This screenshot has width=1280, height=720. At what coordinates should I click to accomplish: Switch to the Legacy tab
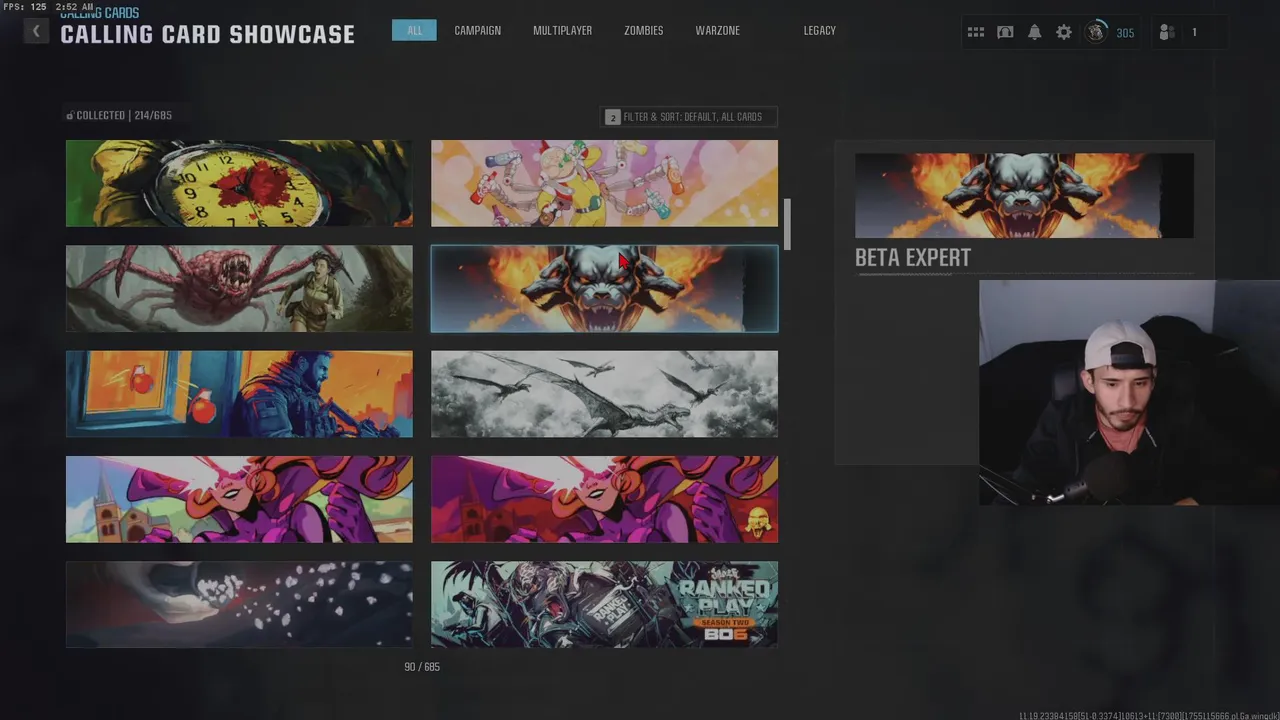[820, 30]
